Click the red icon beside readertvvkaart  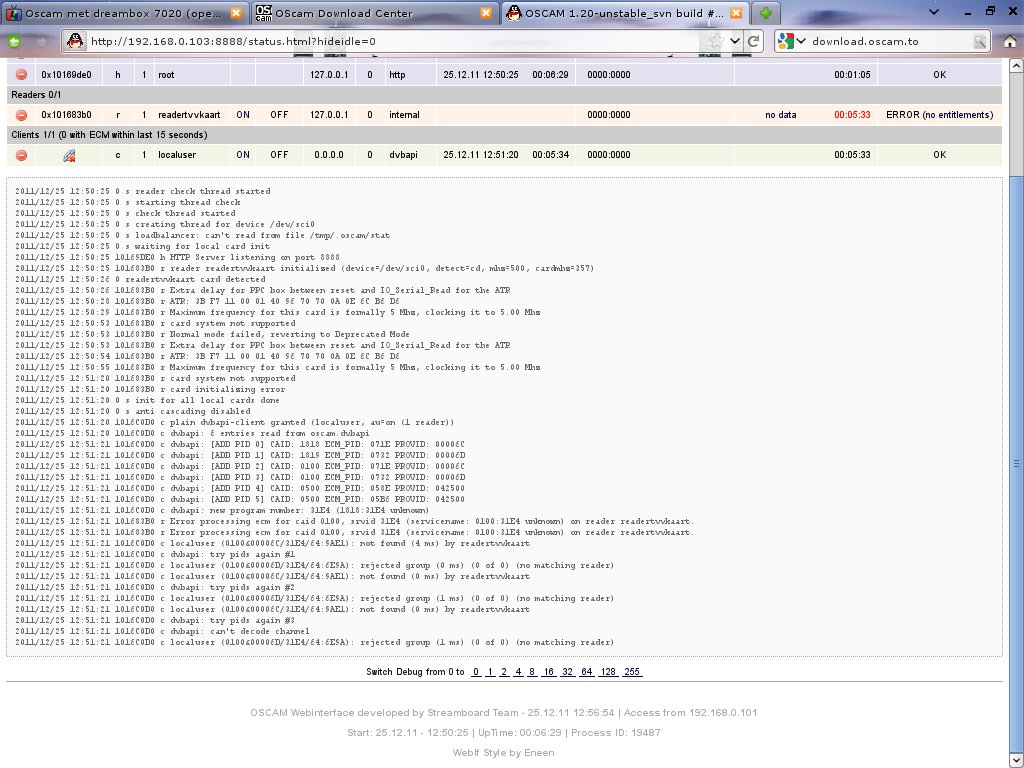21,115
